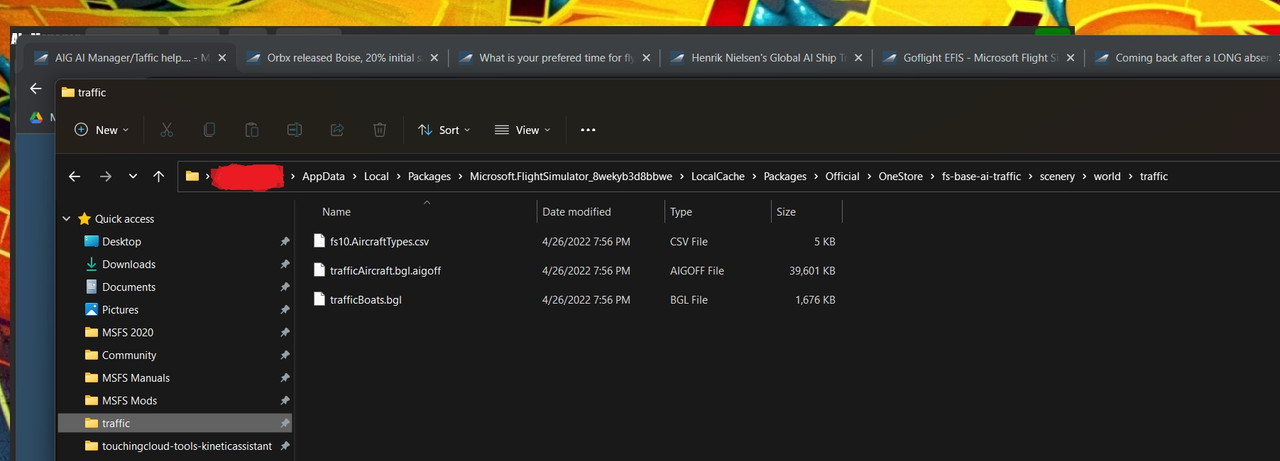Select file trafficAircraft.bgl.aigoff

pyautogui.click(x=385, y=270)
